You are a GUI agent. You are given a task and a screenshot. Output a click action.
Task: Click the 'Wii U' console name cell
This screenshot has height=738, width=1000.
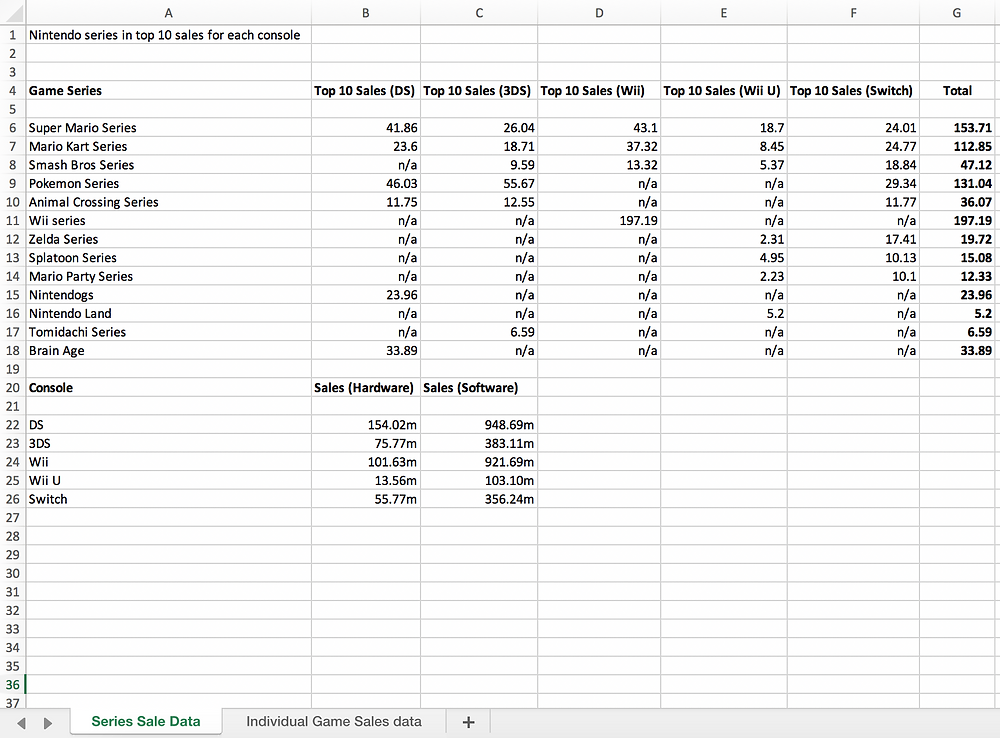[168, 480]
